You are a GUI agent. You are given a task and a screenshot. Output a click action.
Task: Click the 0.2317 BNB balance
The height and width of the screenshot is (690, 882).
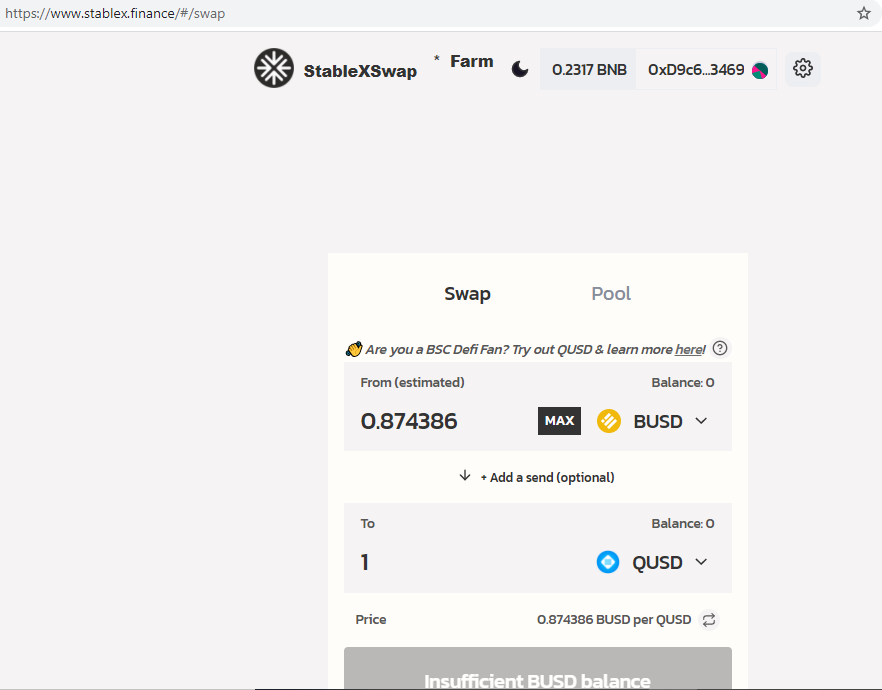point(589,70)
